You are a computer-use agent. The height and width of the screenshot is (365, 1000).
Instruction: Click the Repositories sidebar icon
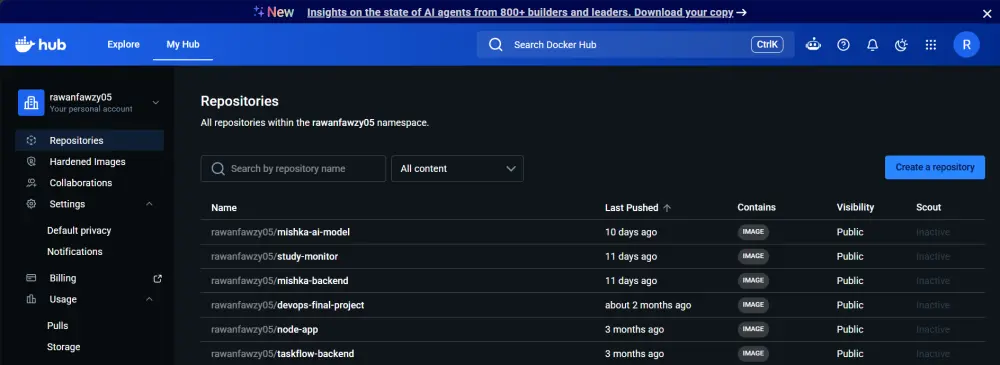pos(31,140)
